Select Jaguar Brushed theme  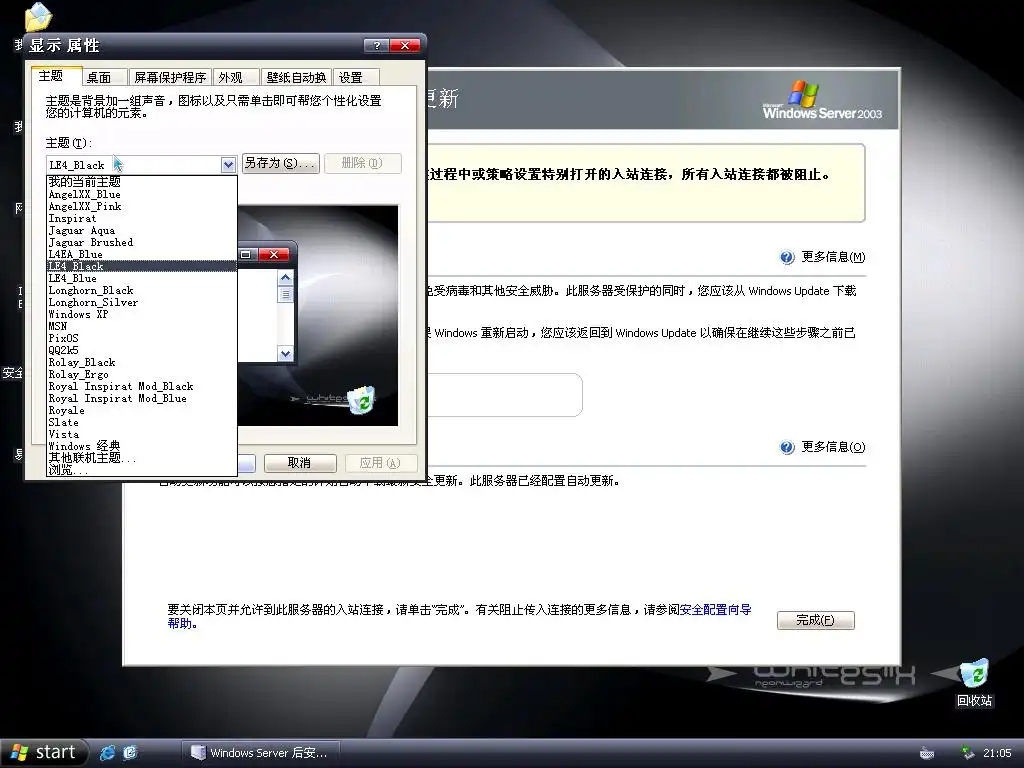pos(142,242)
